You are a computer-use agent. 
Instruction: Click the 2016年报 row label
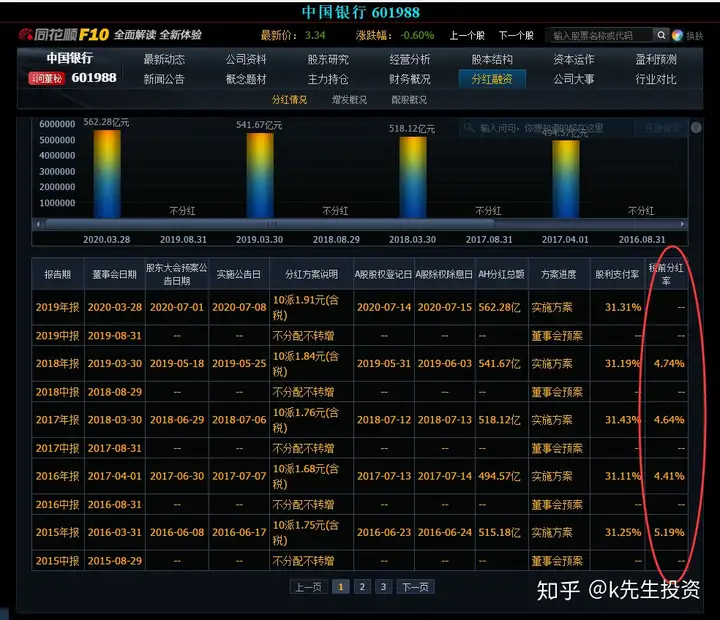tap(57, 476)
